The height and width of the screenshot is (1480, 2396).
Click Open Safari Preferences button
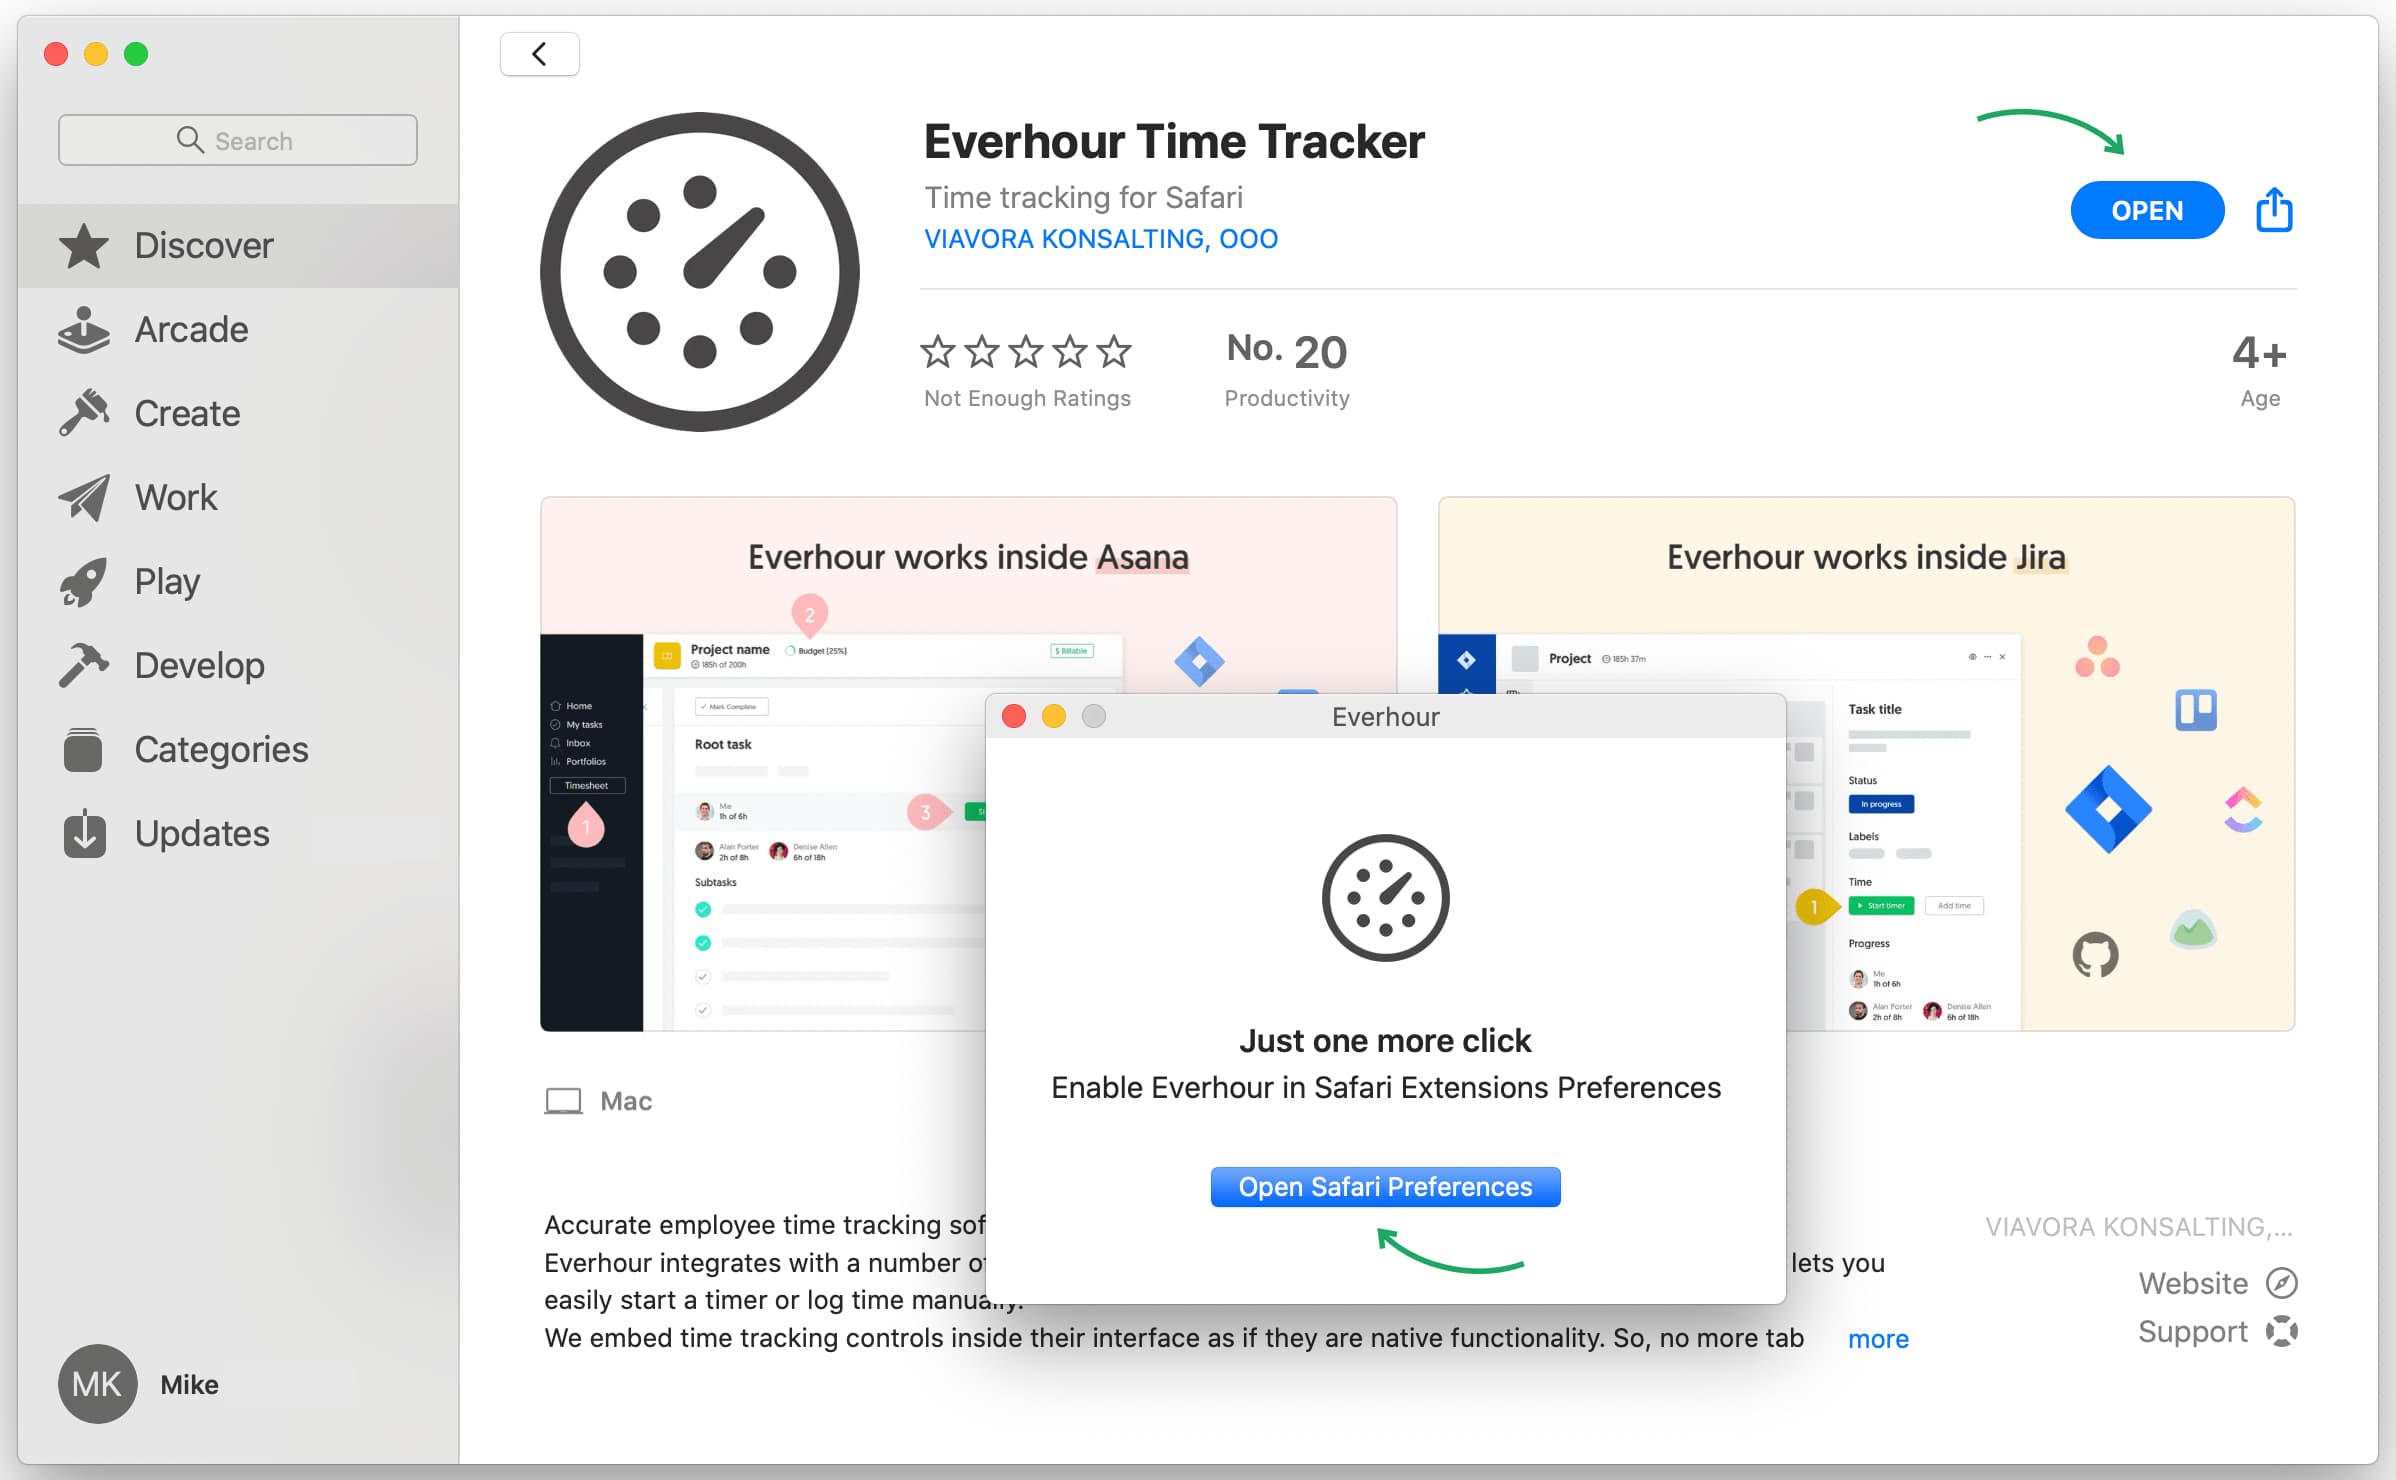click(x=1386, y=1186)
